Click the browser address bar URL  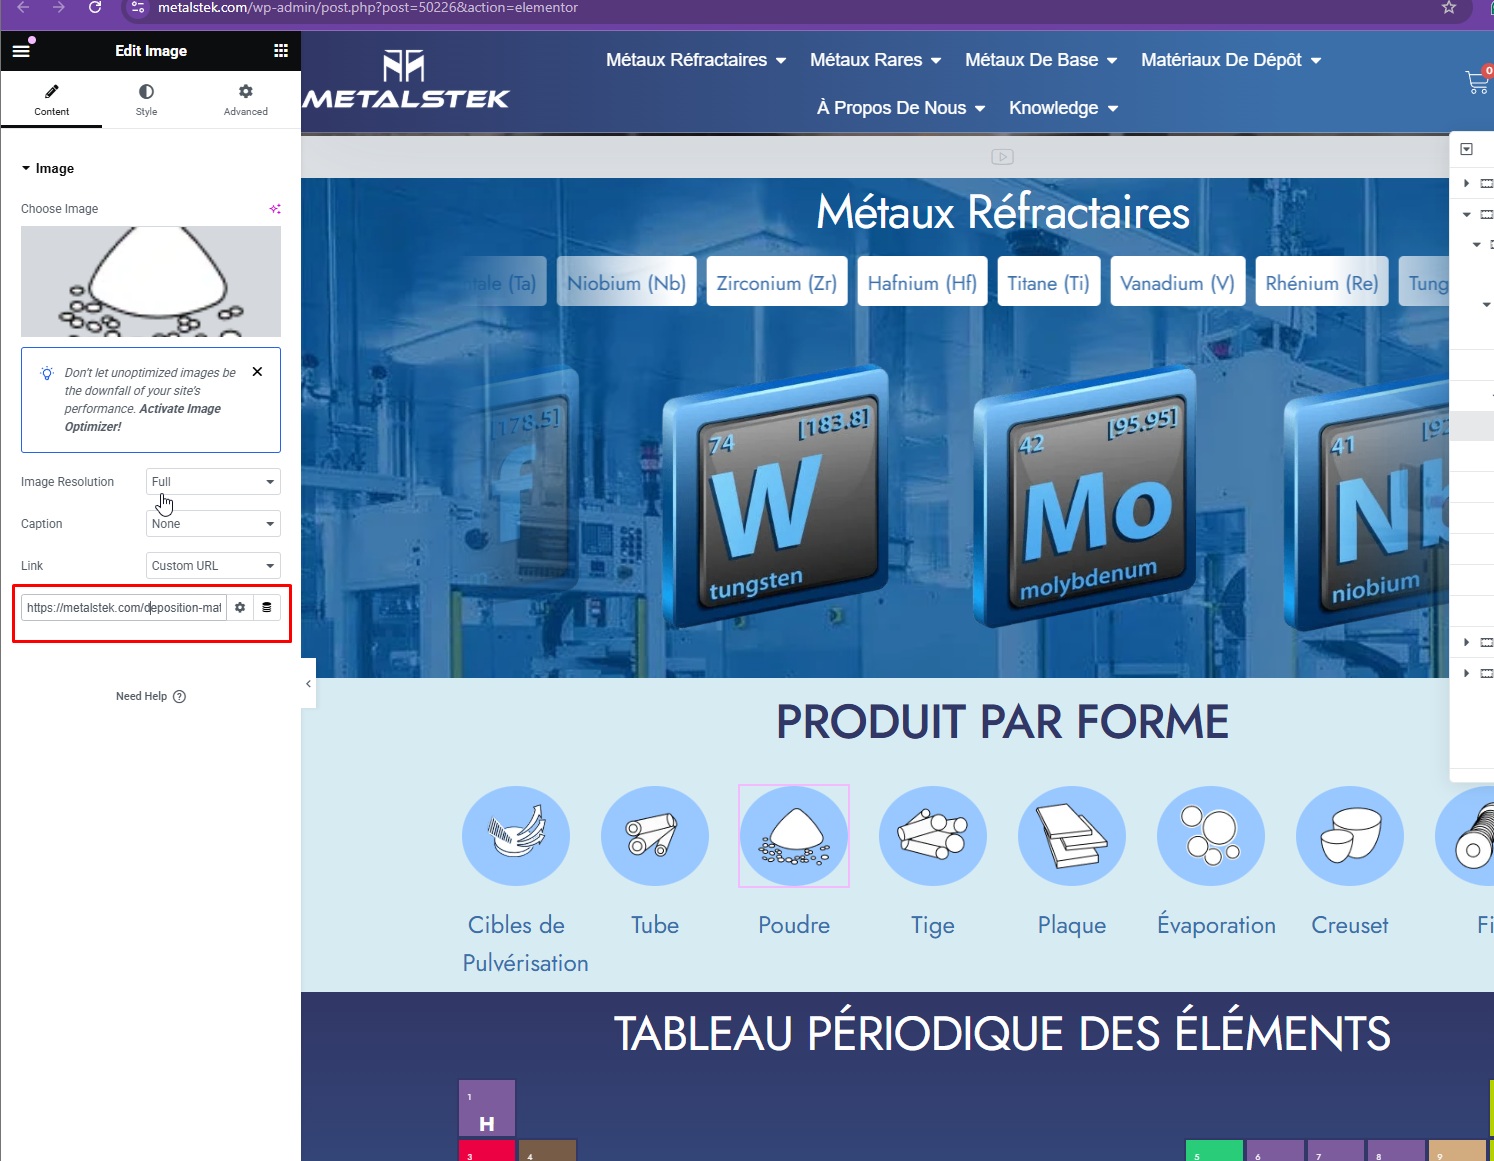[x=367, y=8]
